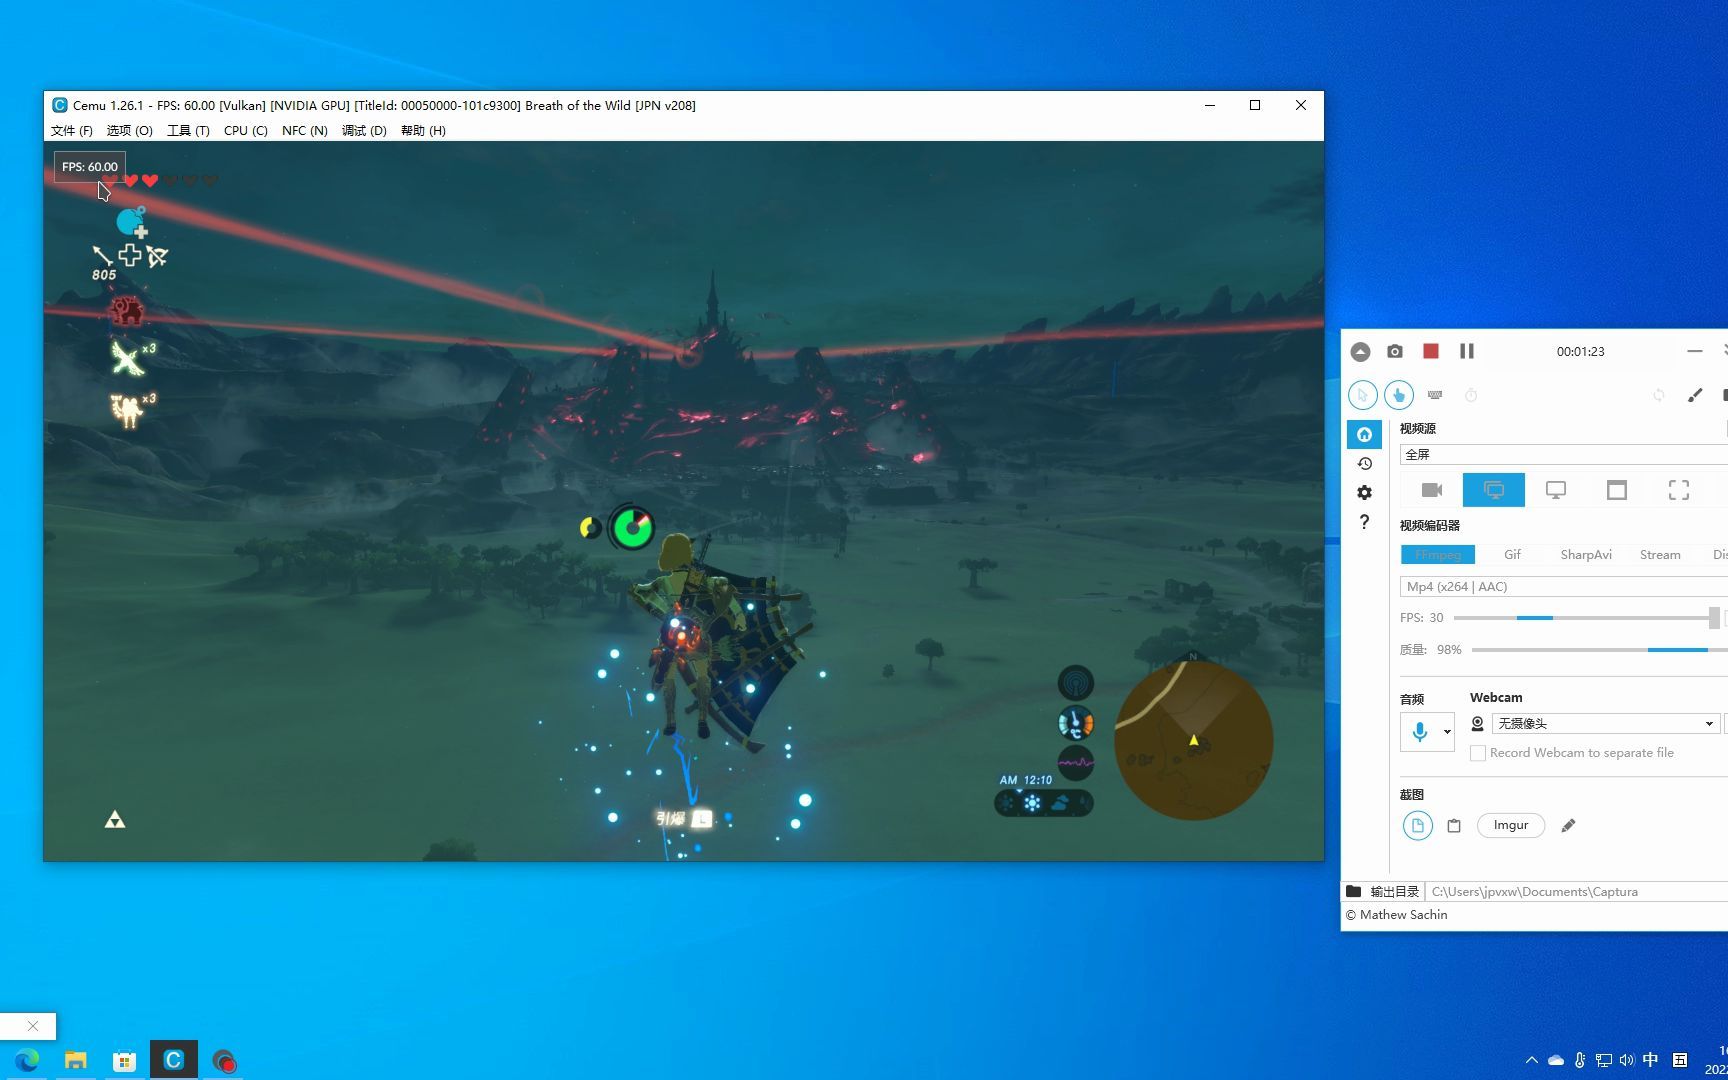This screenshot has width=1728, height=1080.
Task: Open the output folder icon
Action: coord(1353,891)
